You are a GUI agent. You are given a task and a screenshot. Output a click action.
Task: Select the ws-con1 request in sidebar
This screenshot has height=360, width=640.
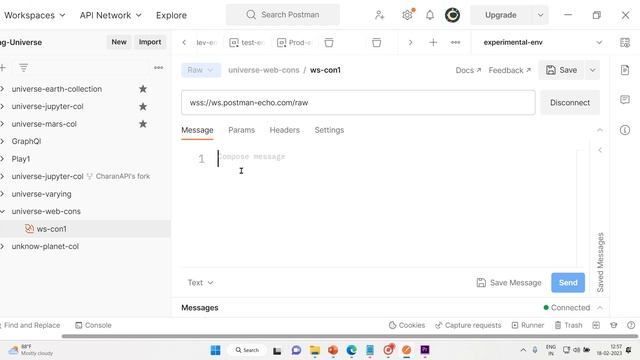click(85, 229)
